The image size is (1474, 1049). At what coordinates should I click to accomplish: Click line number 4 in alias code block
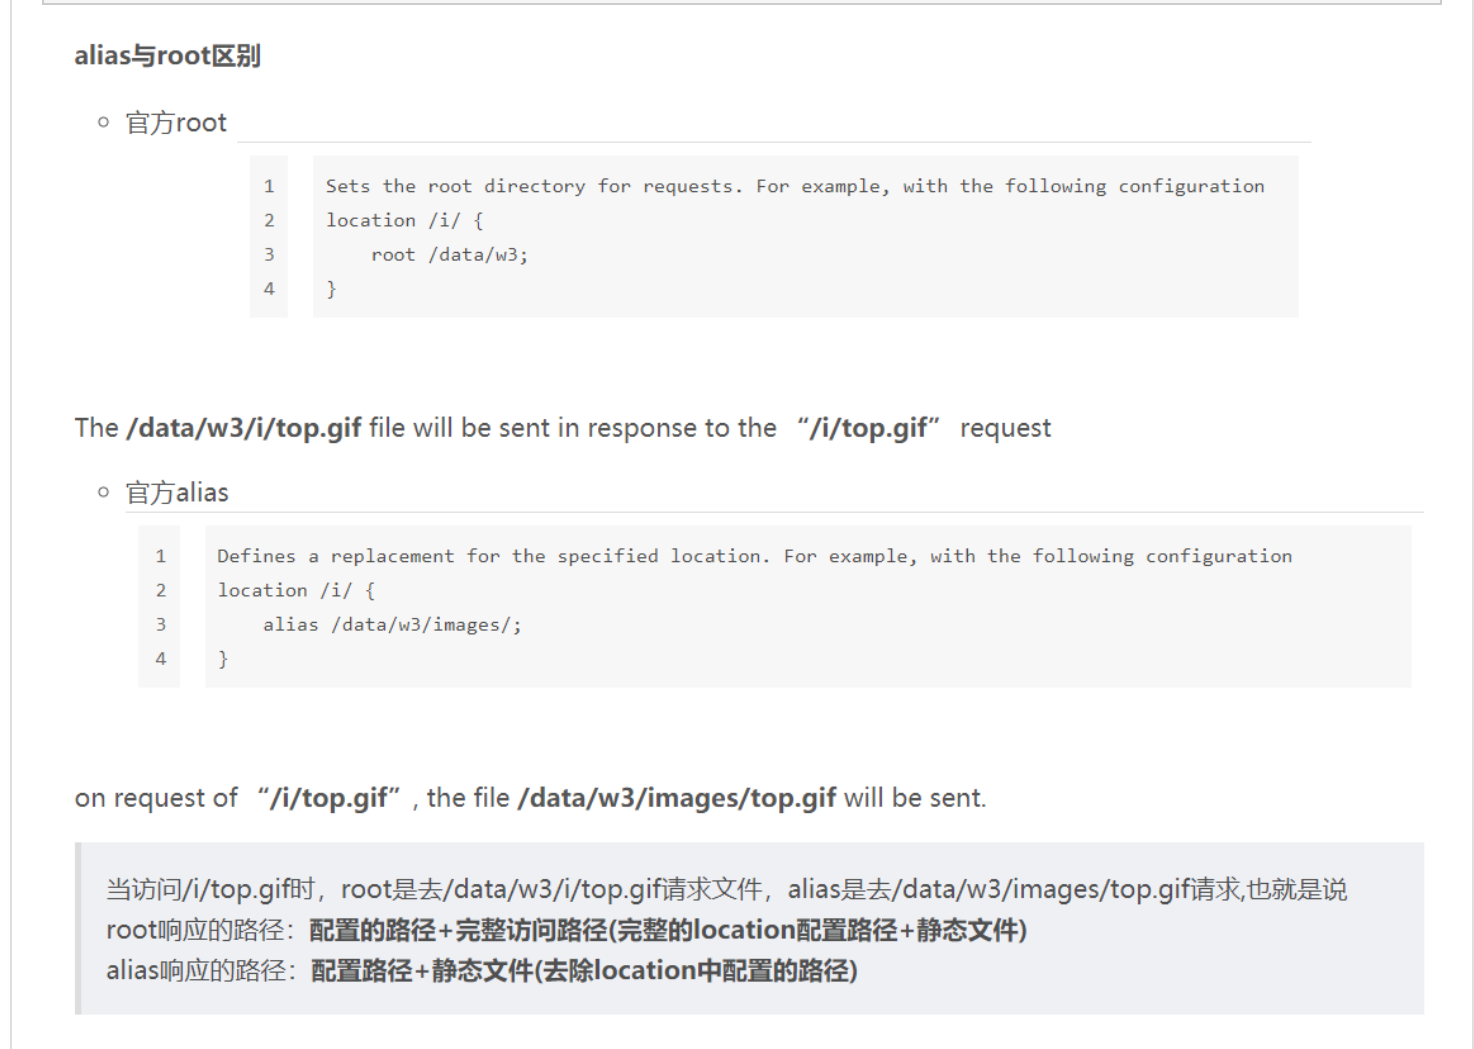[x=161, y=658]
